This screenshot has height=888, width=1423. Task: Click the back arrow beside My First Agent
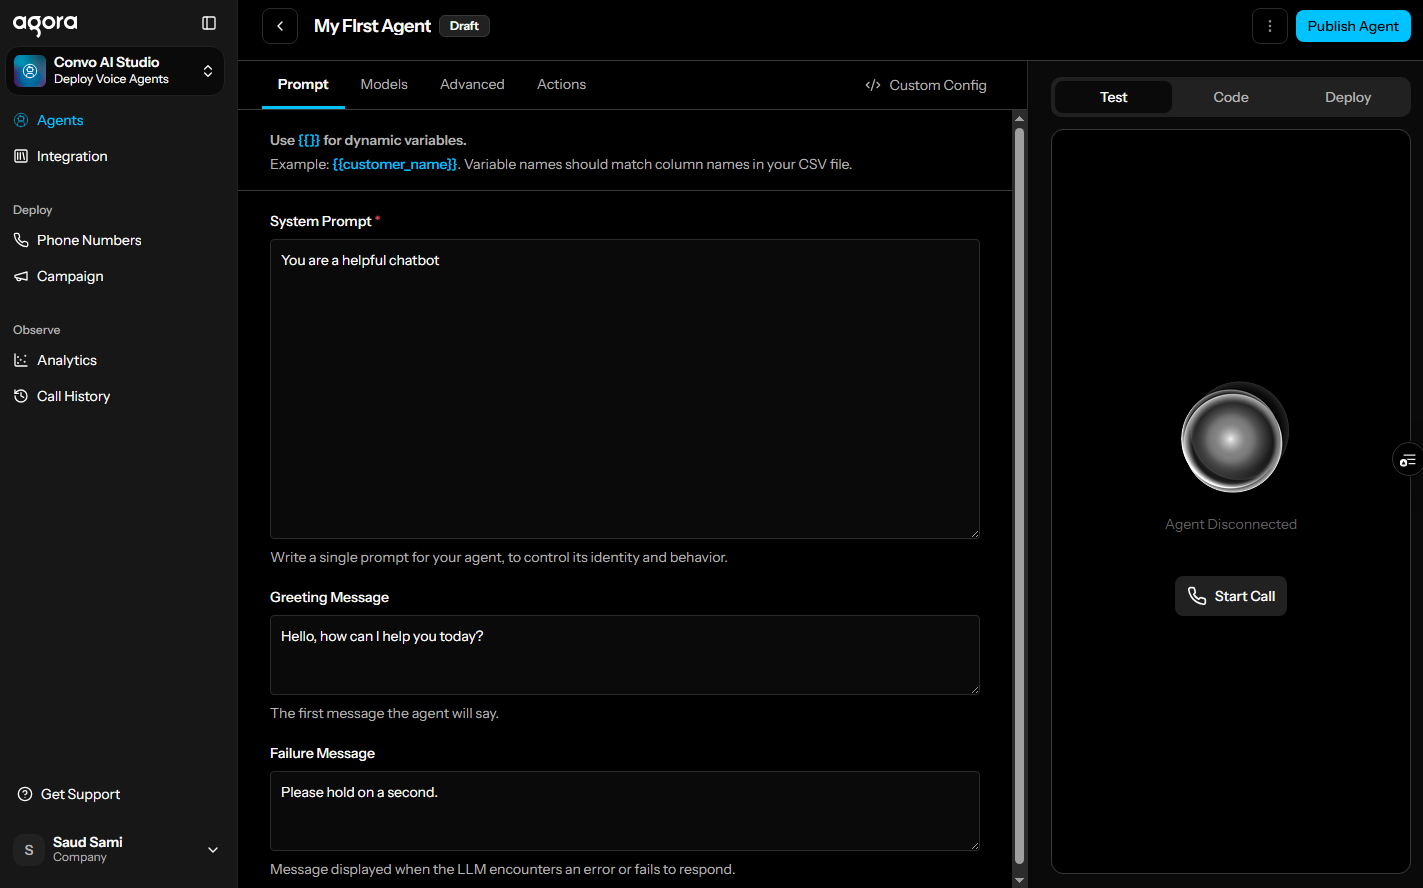280,26
